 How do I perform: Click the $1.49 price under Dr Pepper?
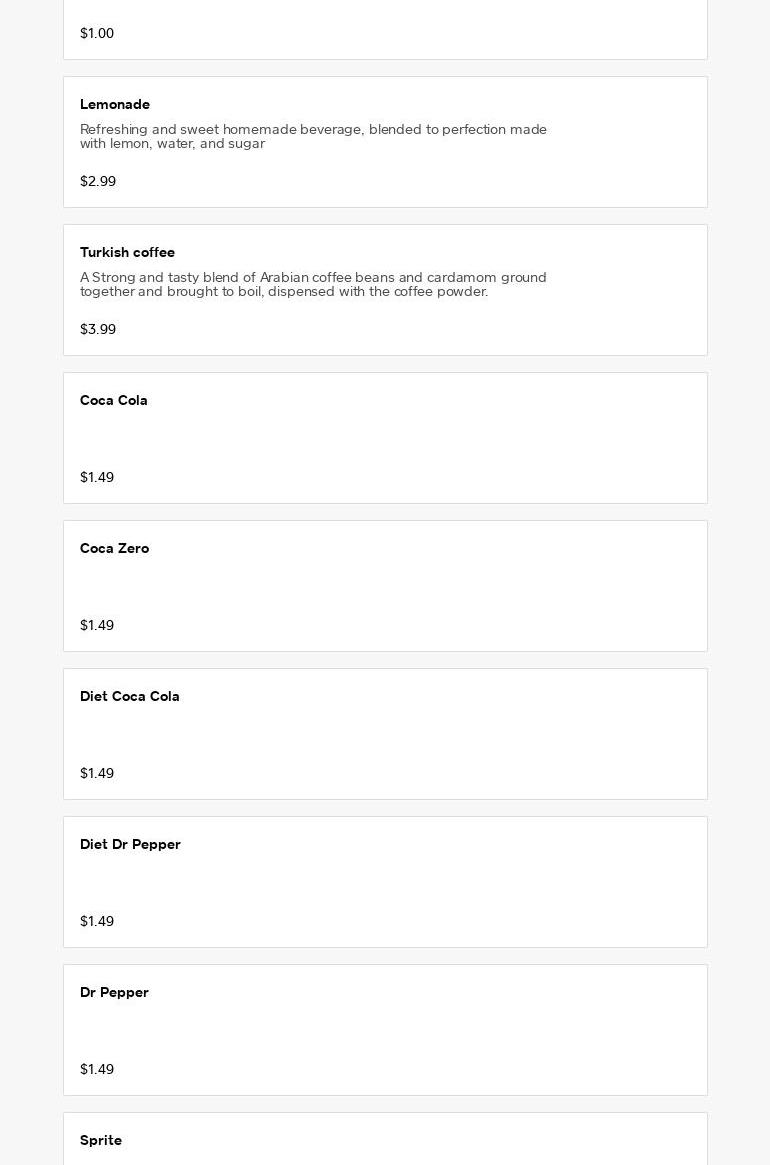(97, 1068)
